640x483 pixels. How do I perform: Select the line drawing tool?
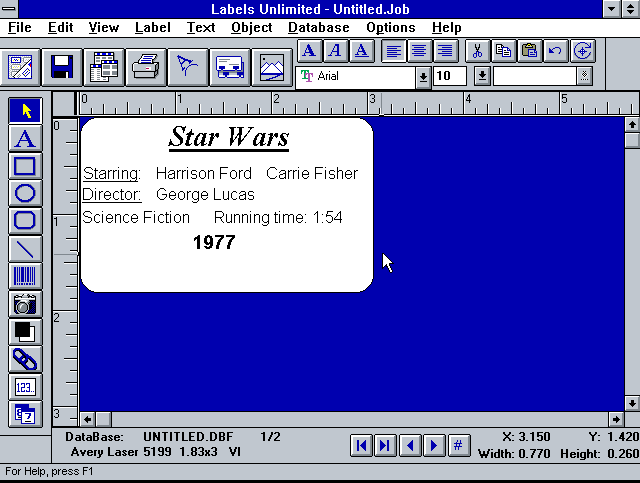(25, 249)
